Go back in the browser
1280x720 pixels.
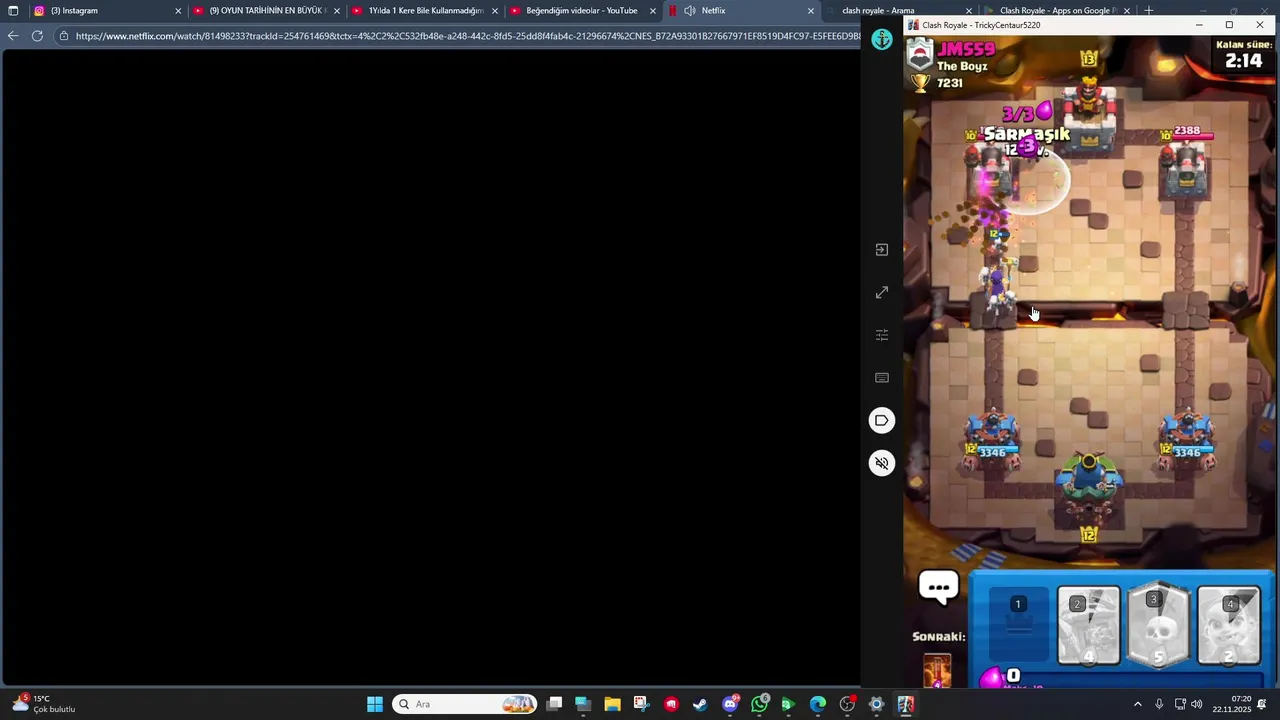[x=13, y=36]
